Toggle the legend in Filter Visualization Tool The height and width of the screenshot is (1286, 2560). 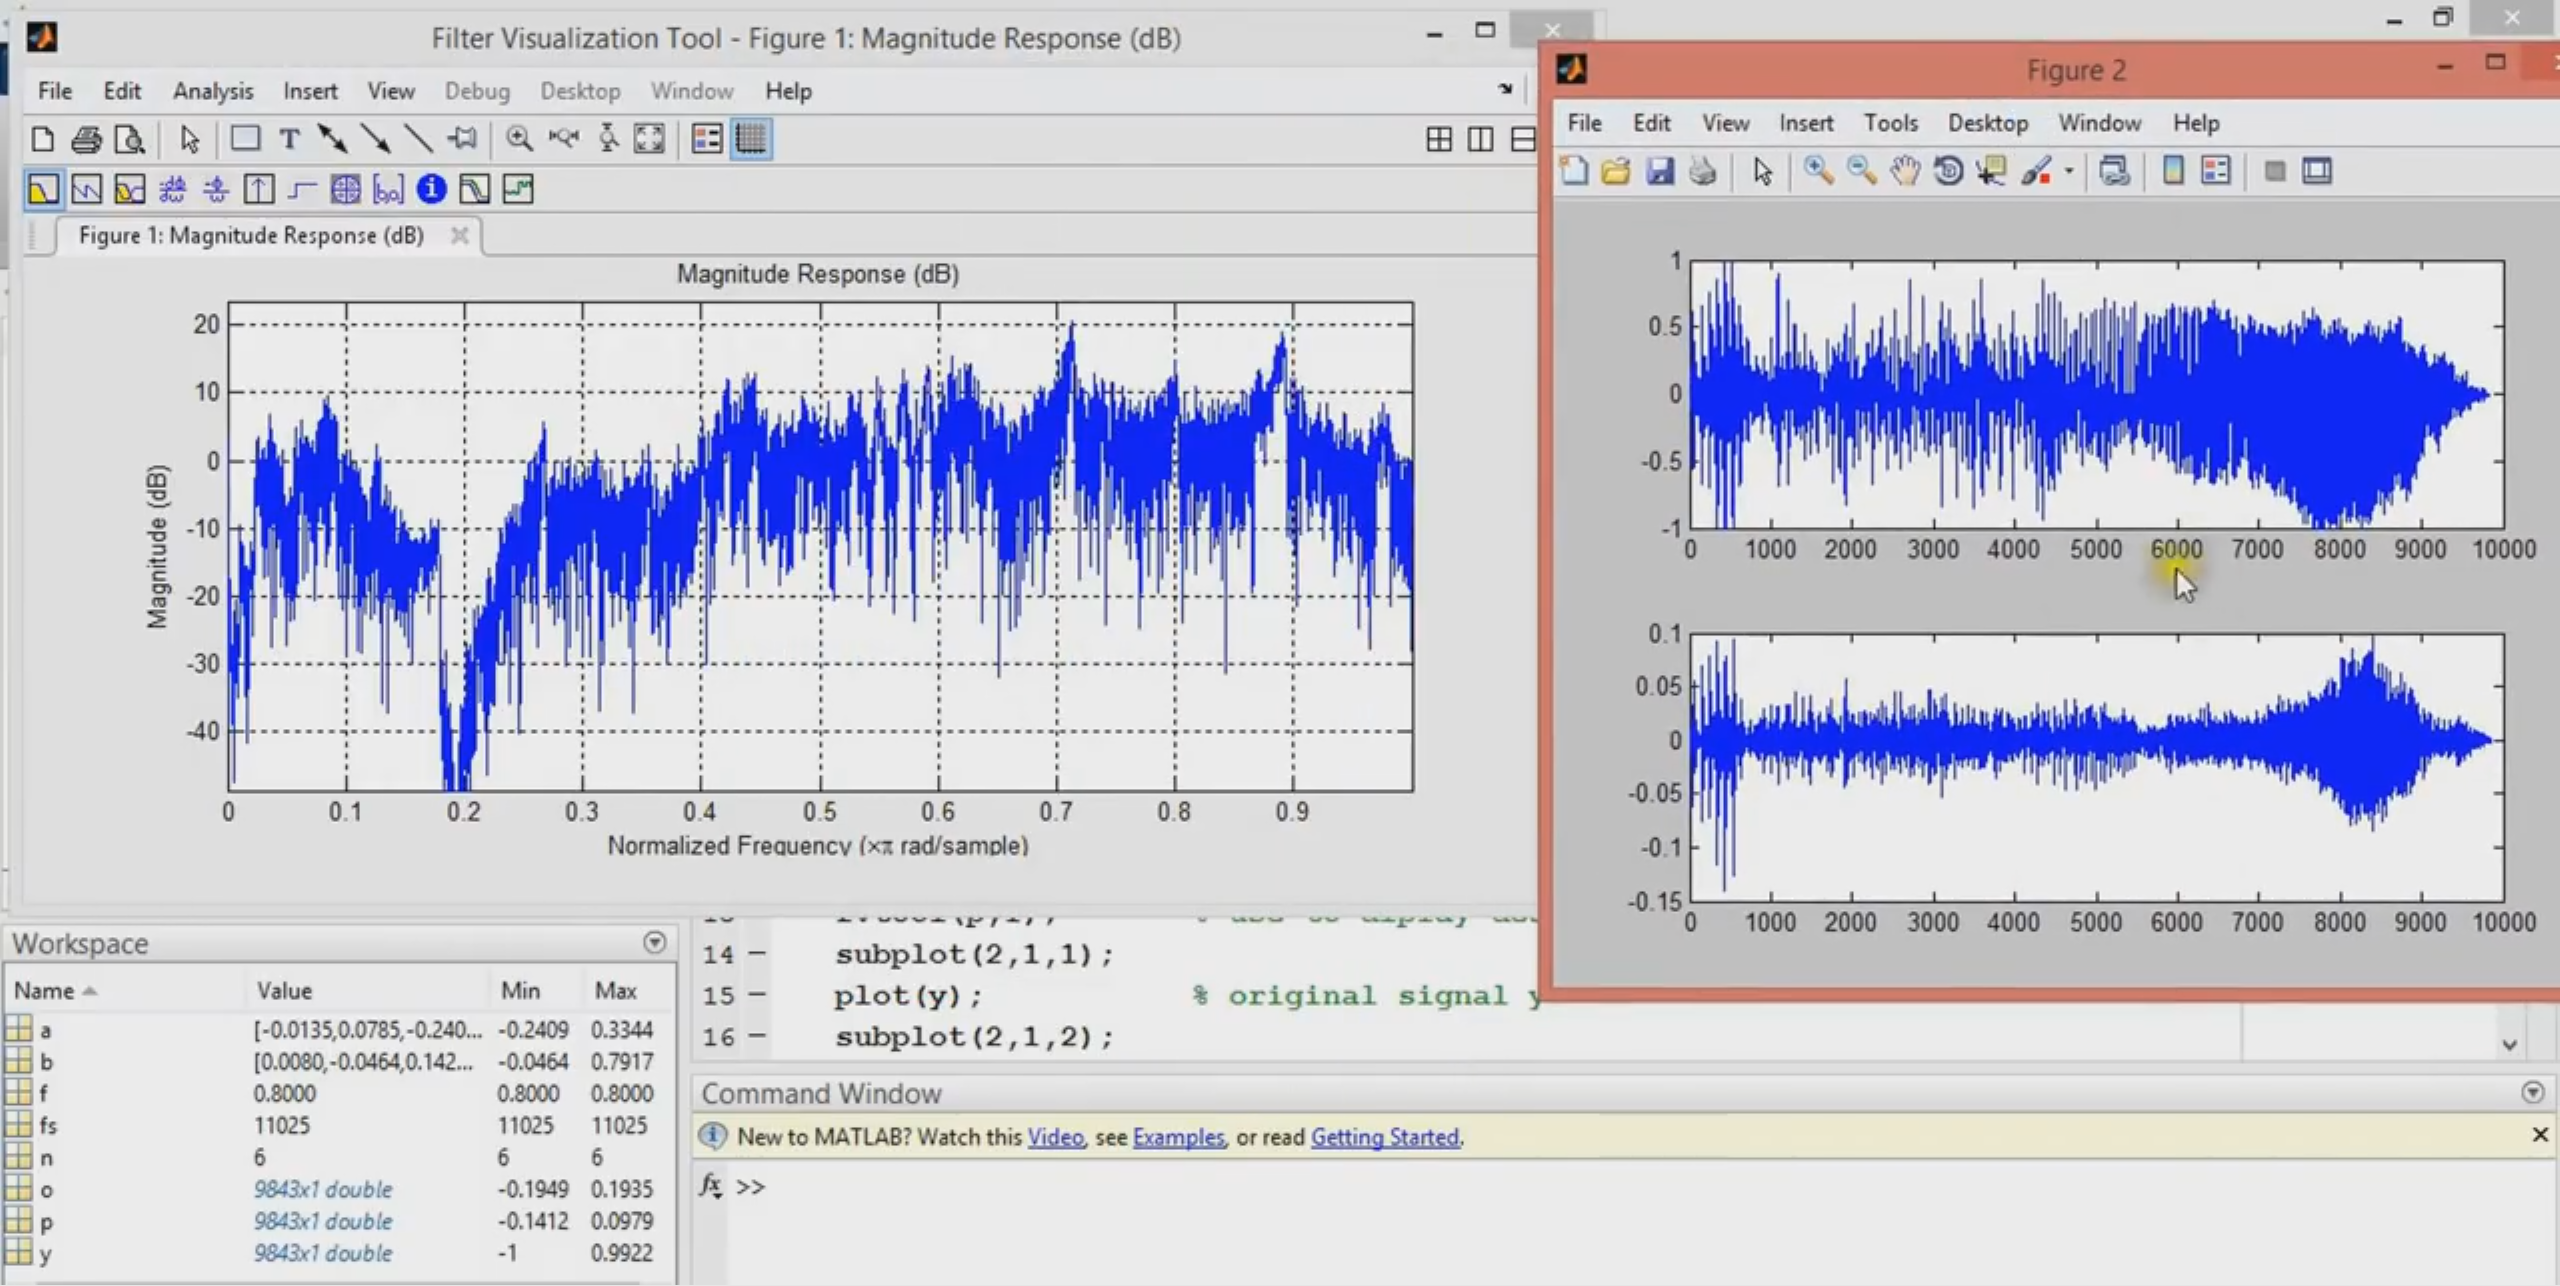[x=707, y=139]
